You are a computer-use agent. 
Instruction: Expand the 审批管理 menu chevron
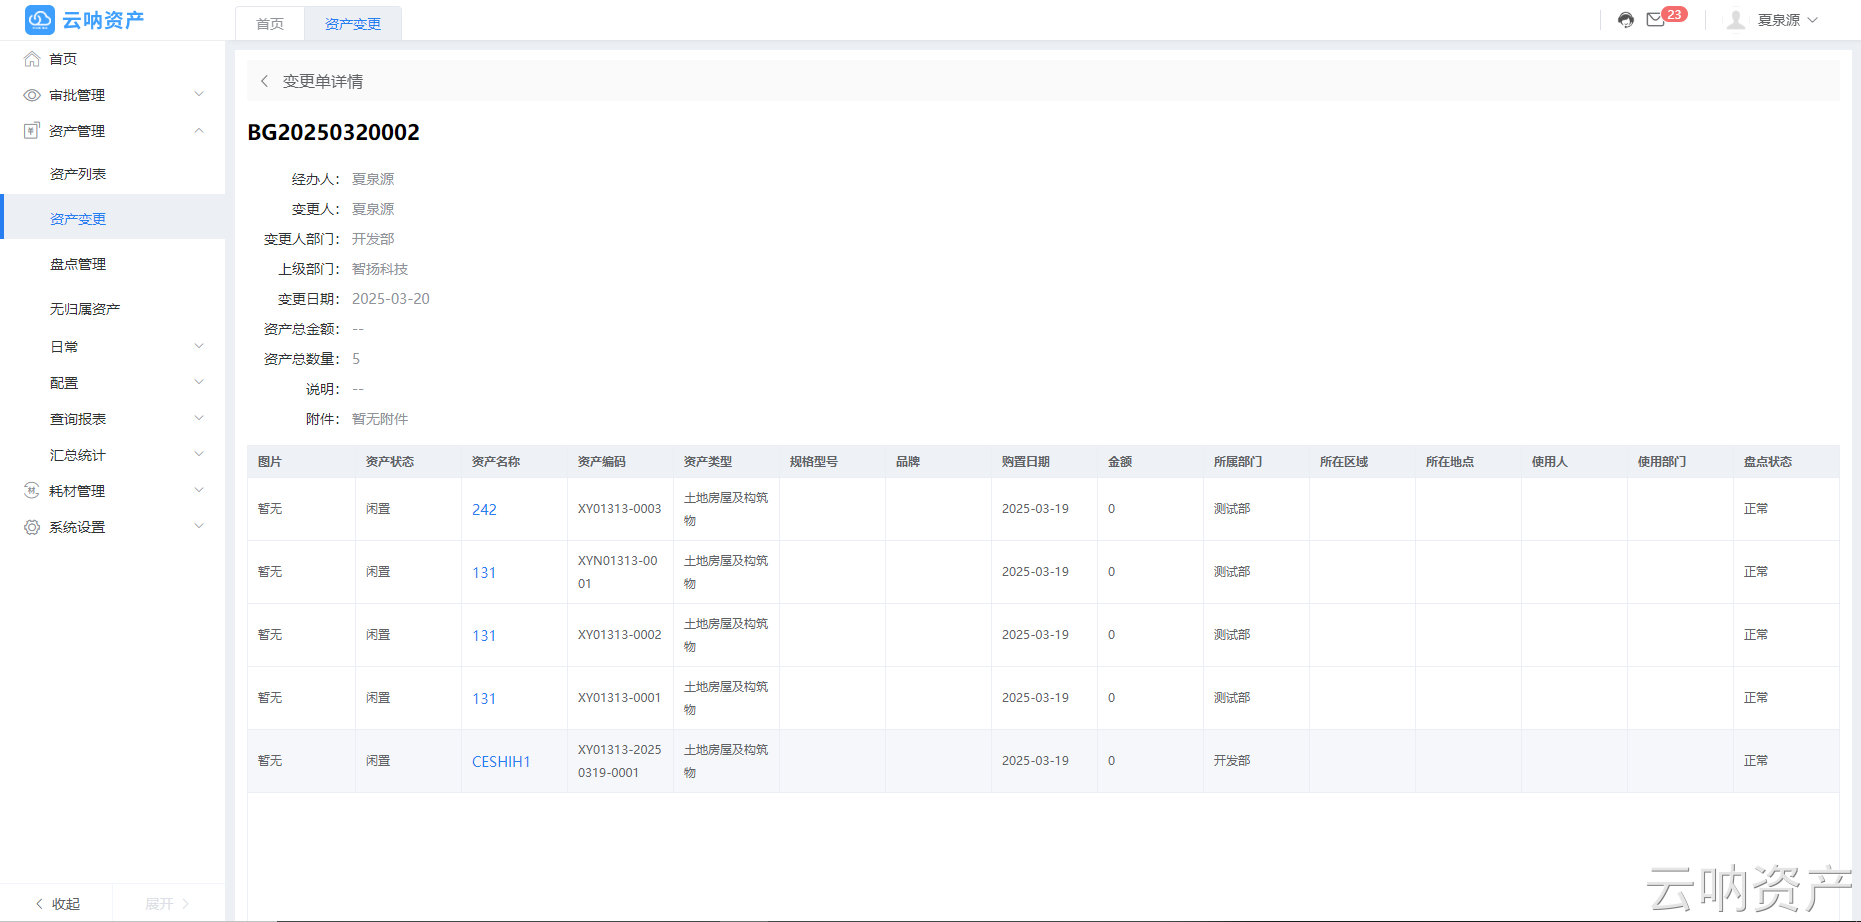(199, 95)
